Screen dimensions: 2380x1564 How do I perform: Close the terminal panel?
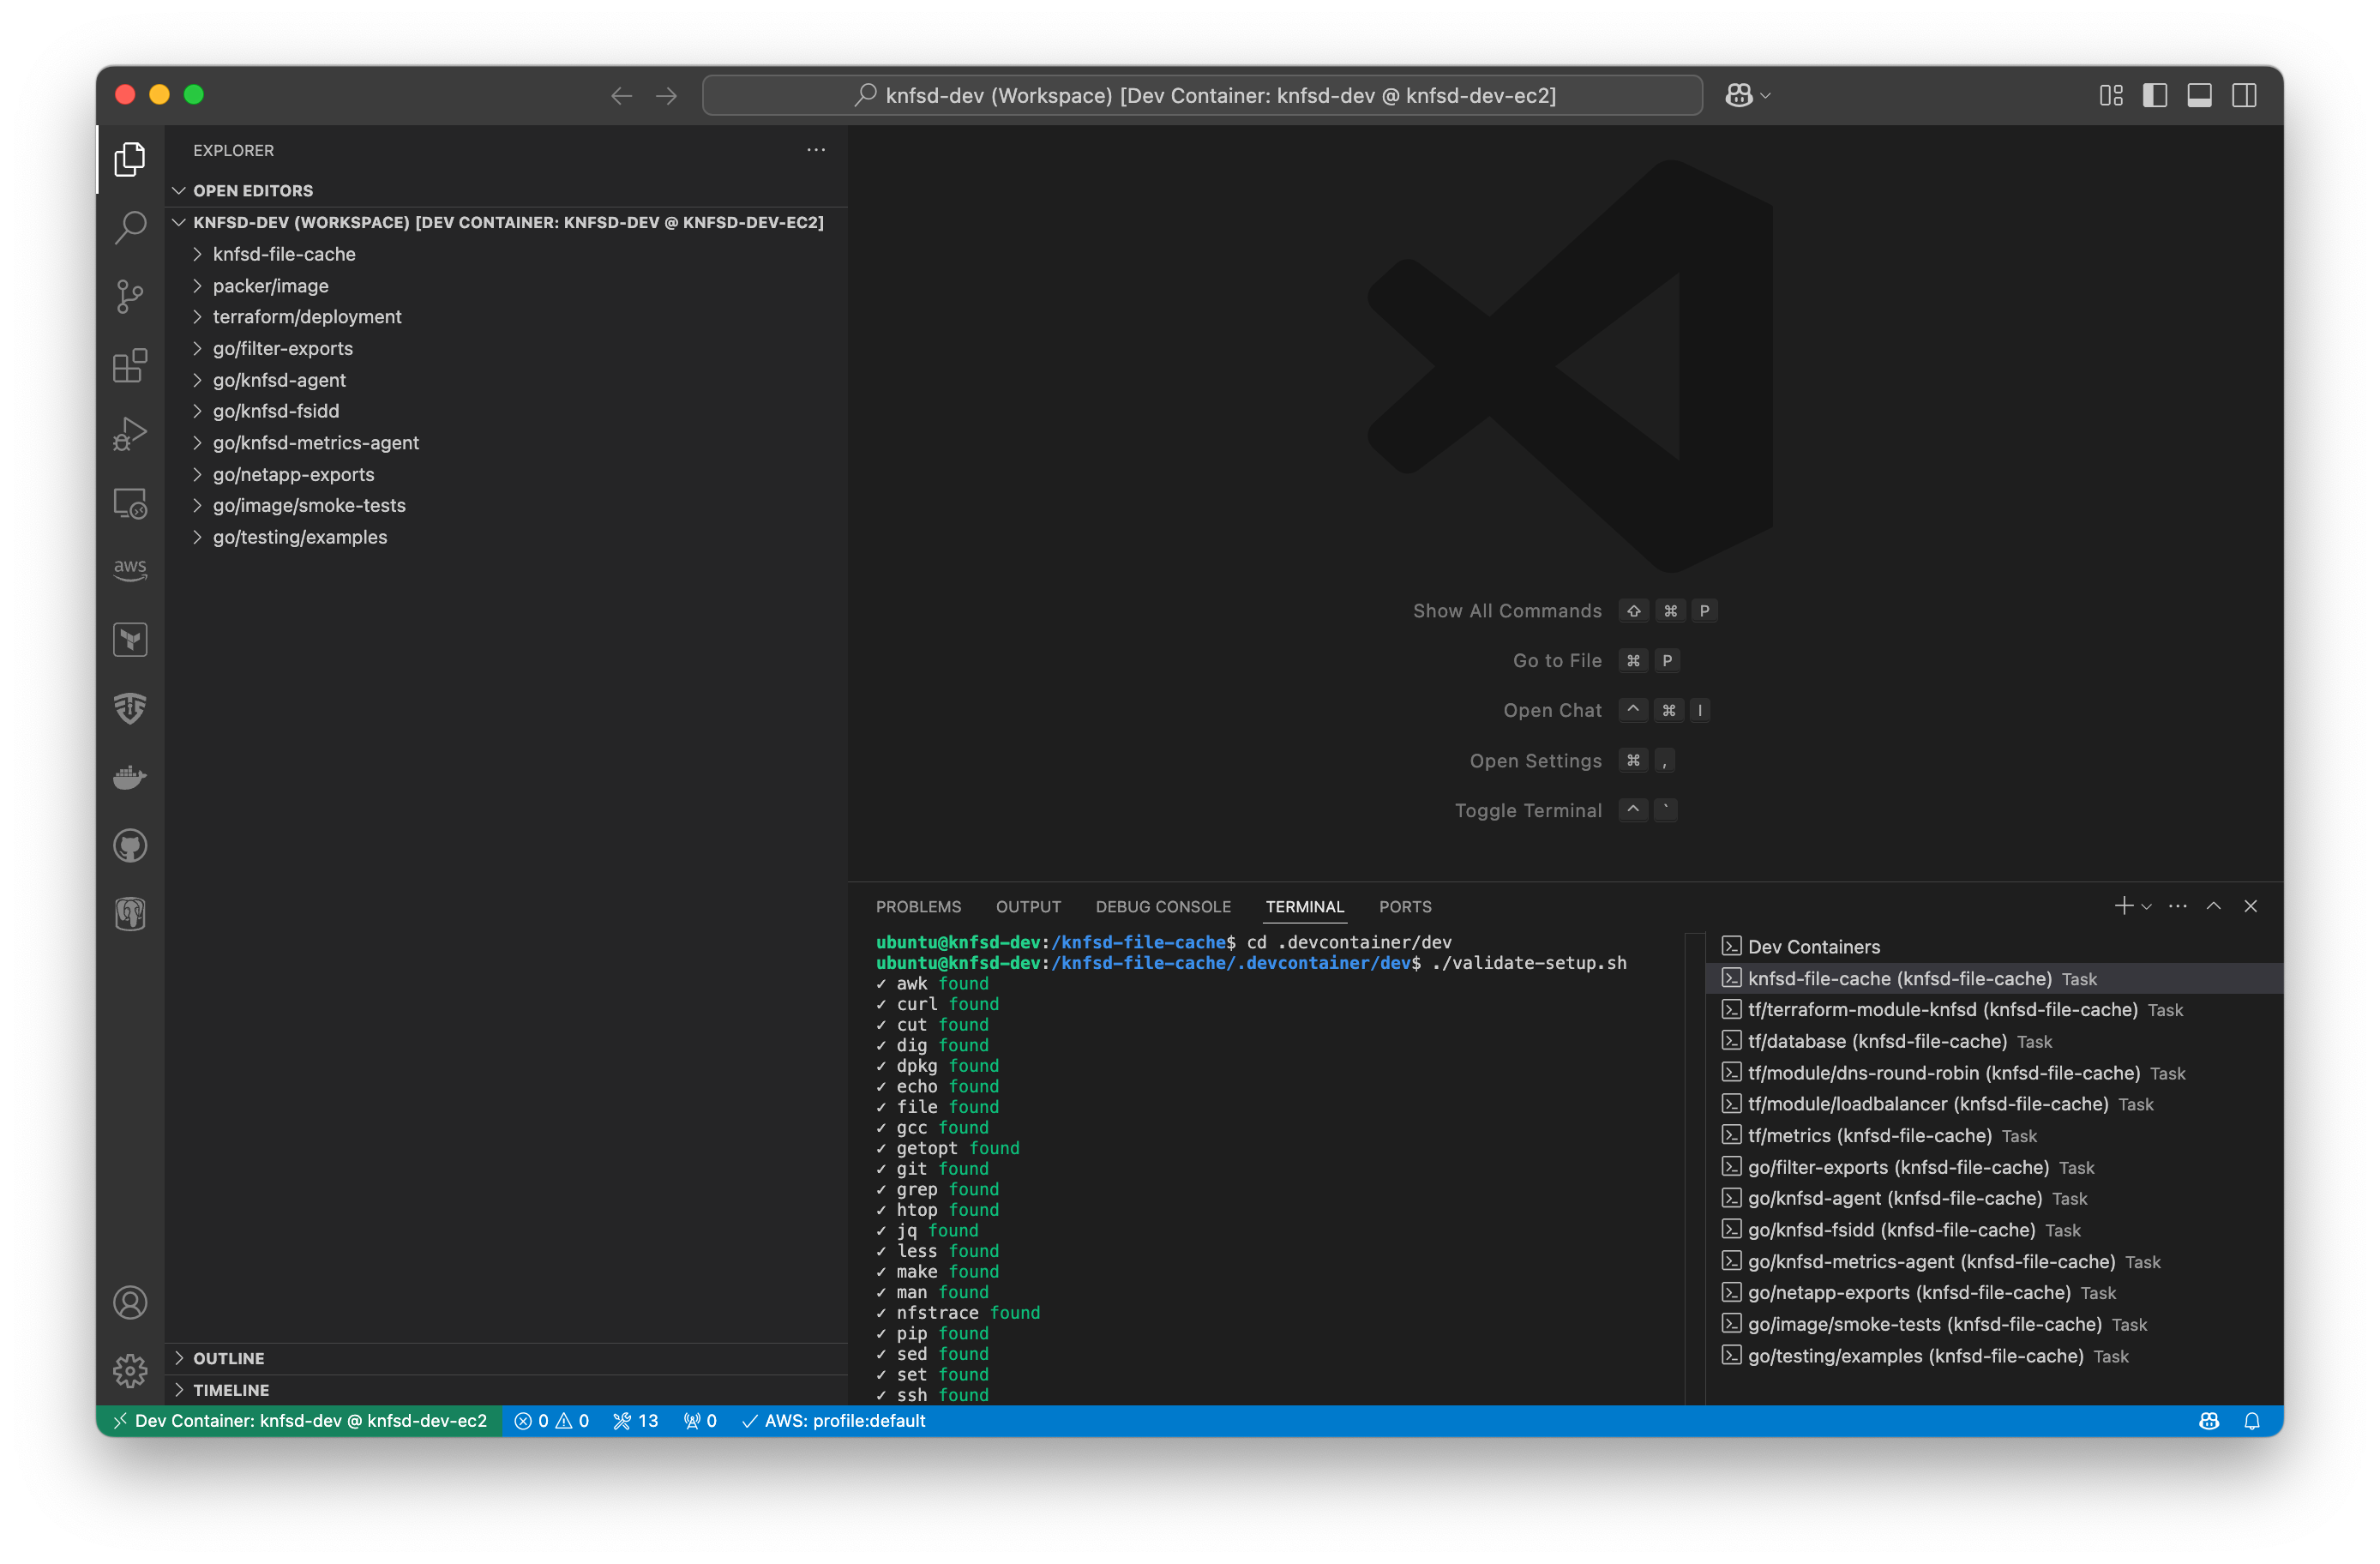(2250, 906)
